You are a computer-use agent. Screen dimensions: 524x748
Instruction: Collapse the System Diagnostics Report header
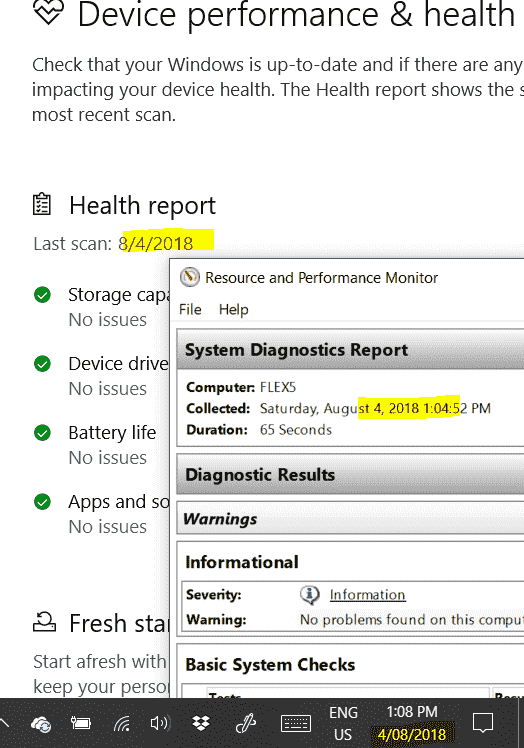350,350
